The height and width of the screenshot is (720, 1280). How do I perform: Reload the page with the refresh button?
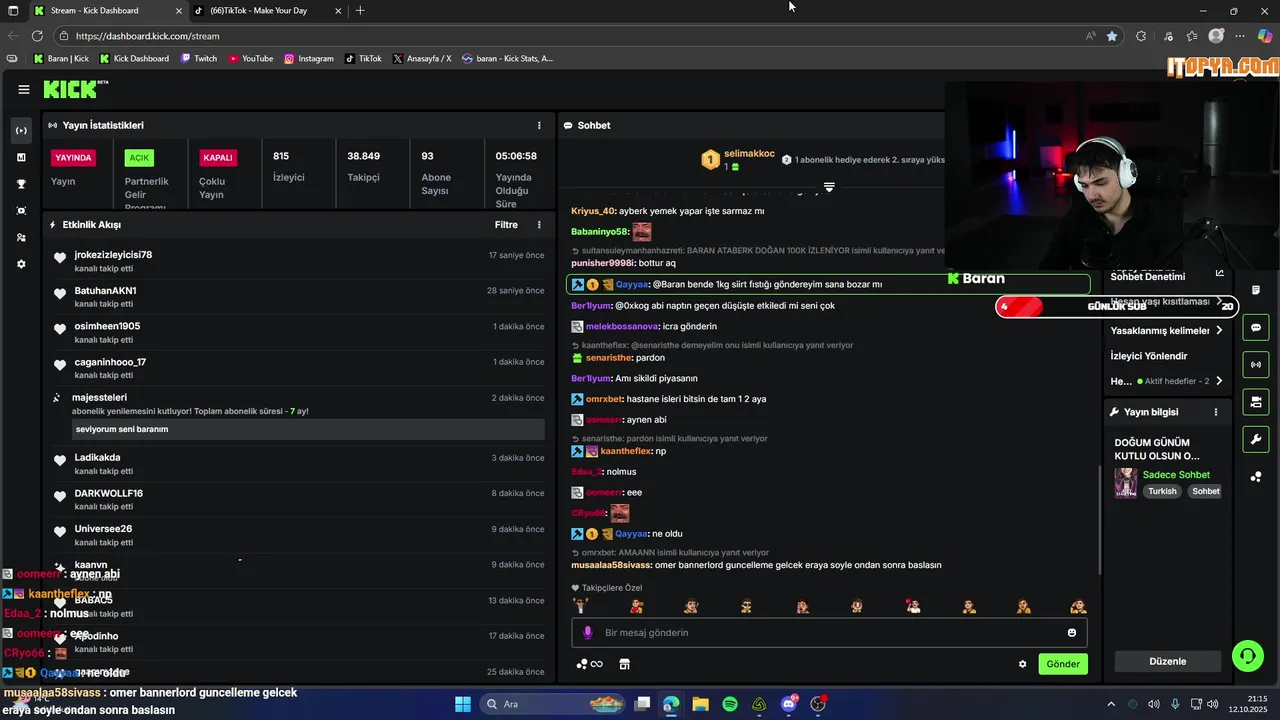point(37,36)
